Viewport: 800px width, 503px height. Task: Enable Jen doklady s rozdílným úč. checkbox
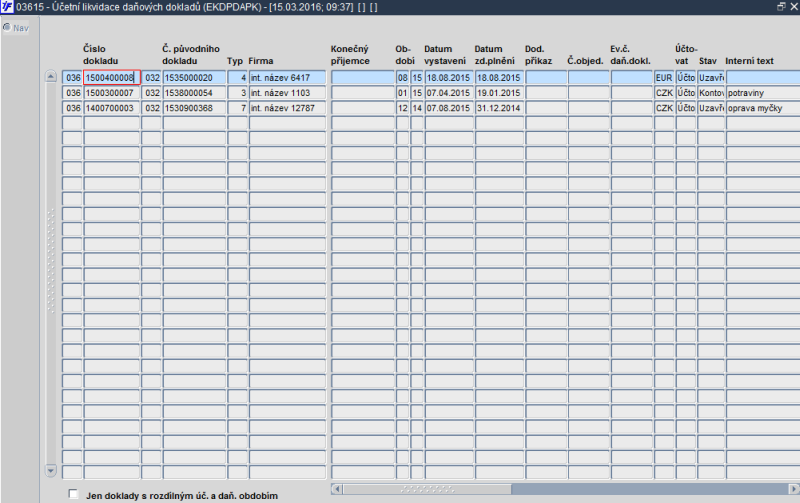click(73, 494)
